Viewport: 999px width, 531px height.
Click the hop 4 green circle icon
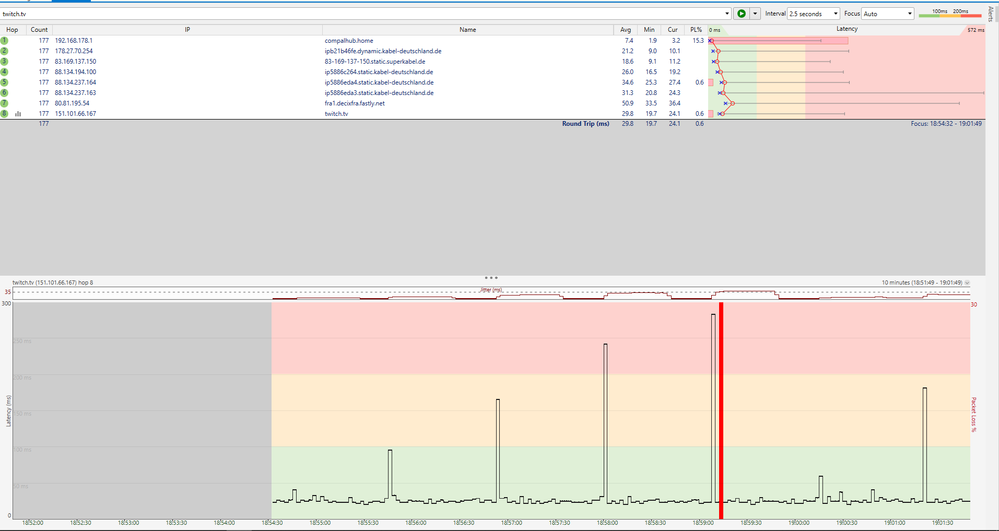tap(4, 72)
